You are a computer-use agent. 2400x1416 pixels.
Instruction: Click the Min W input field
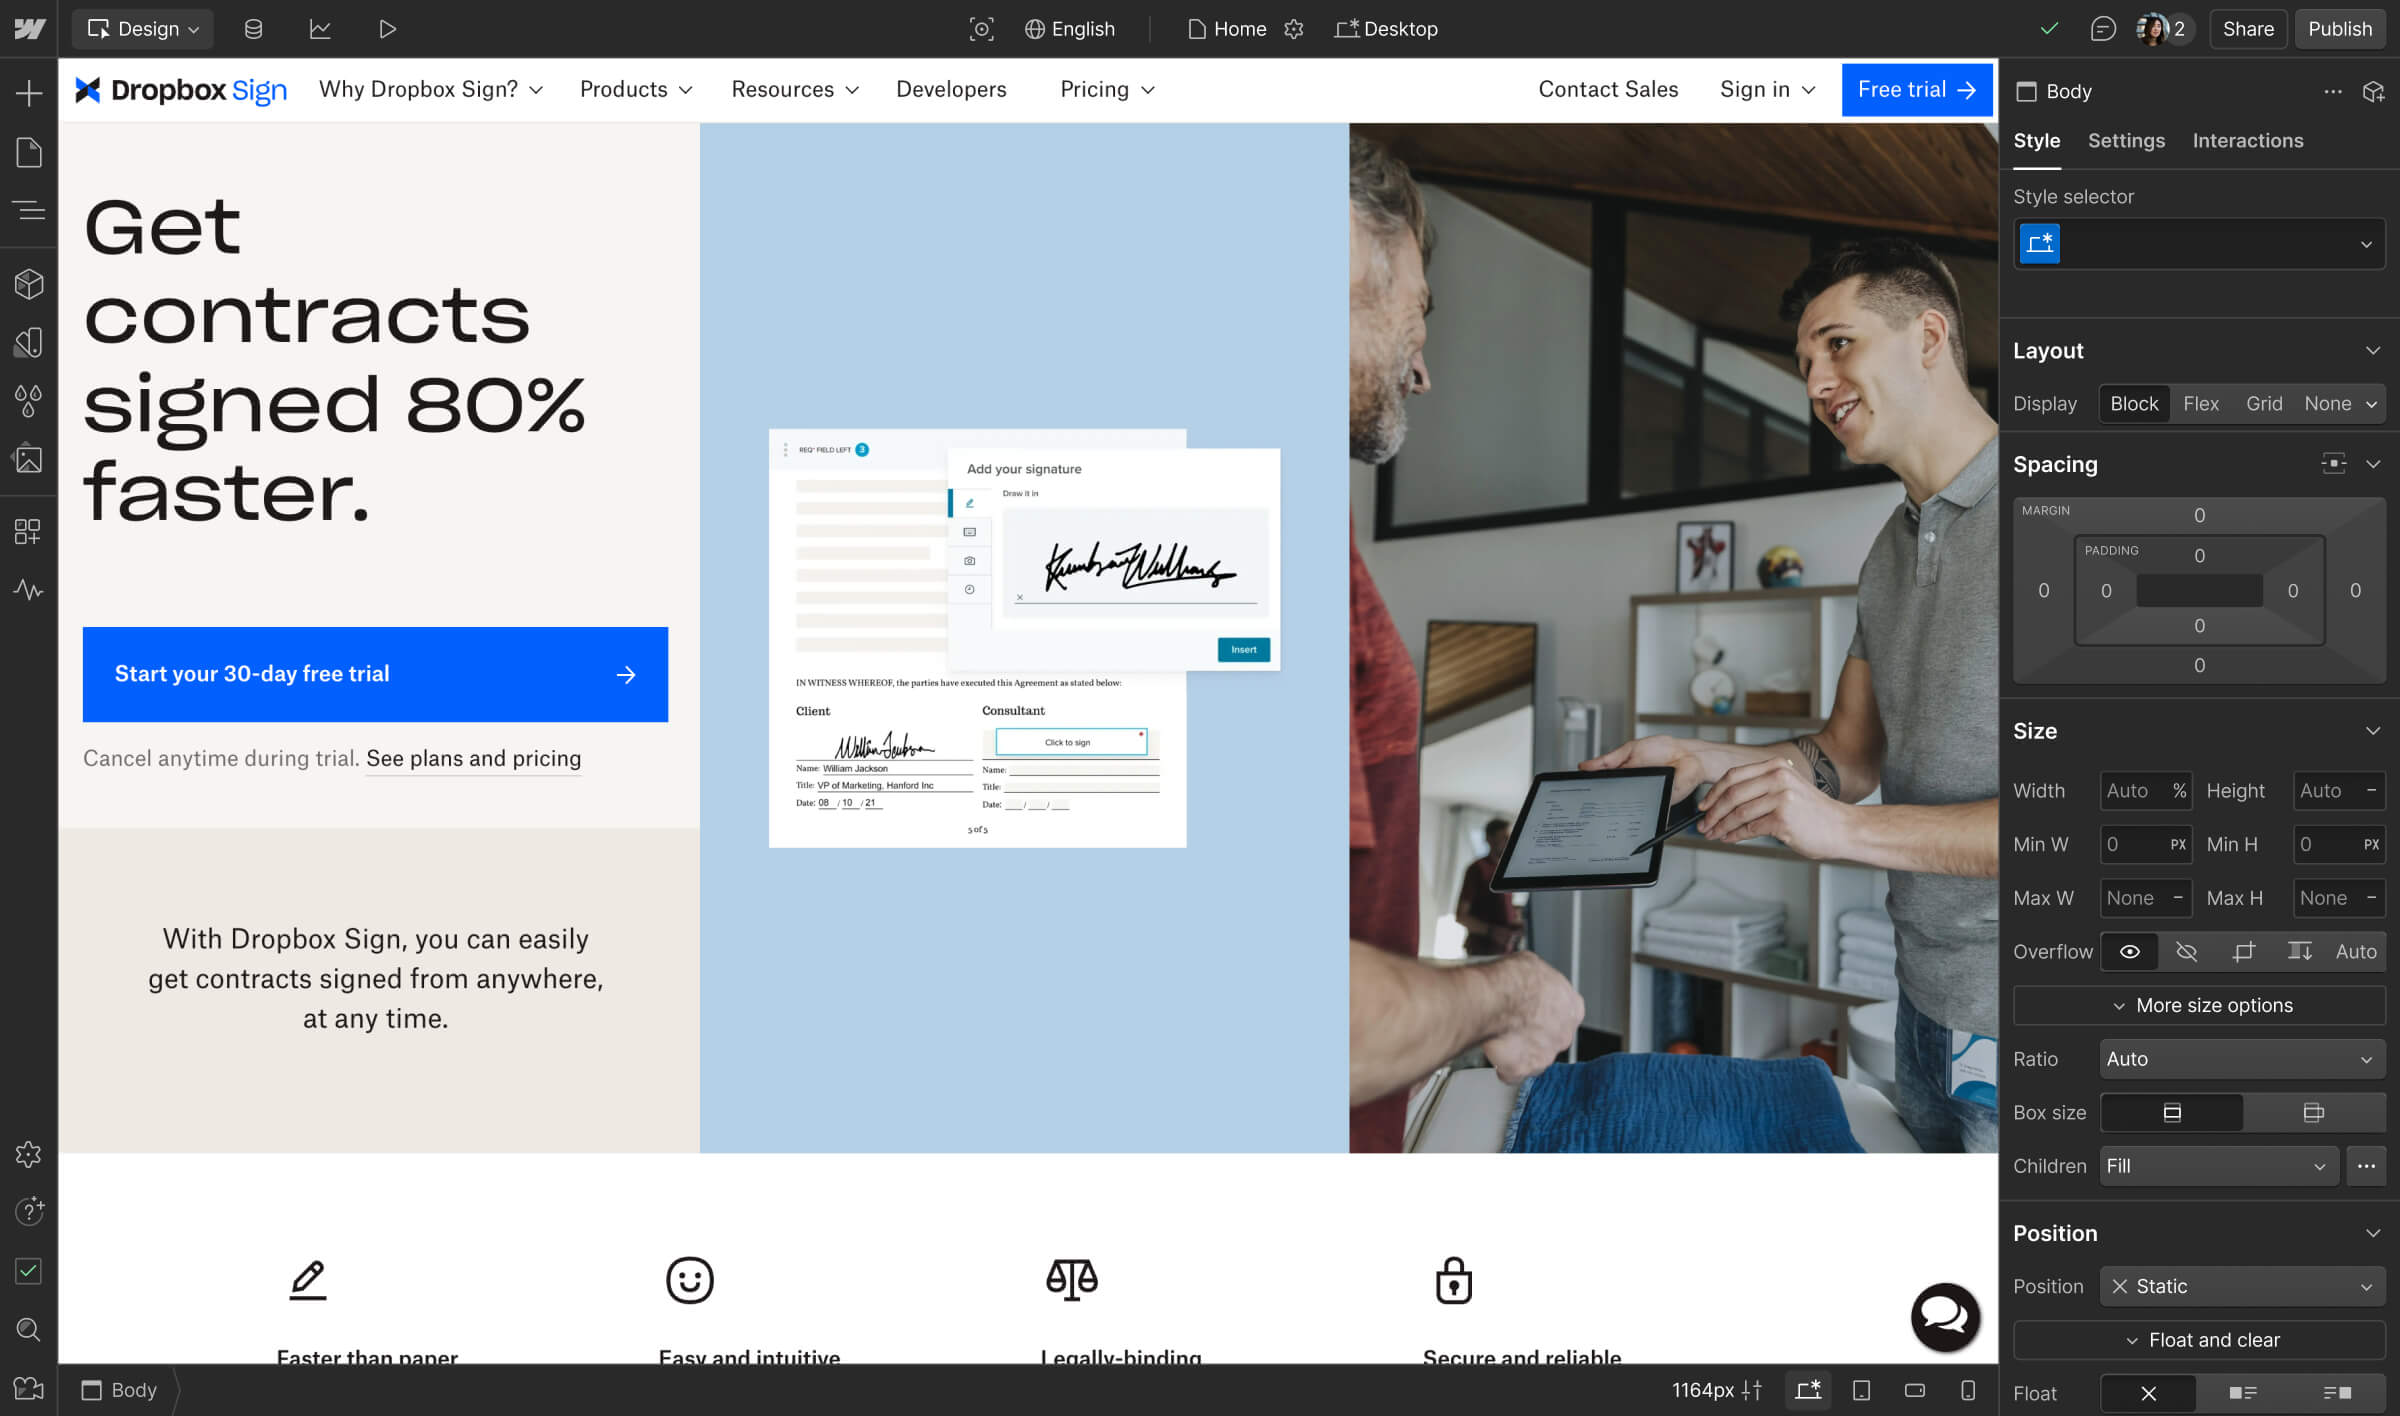[2133, 844]
